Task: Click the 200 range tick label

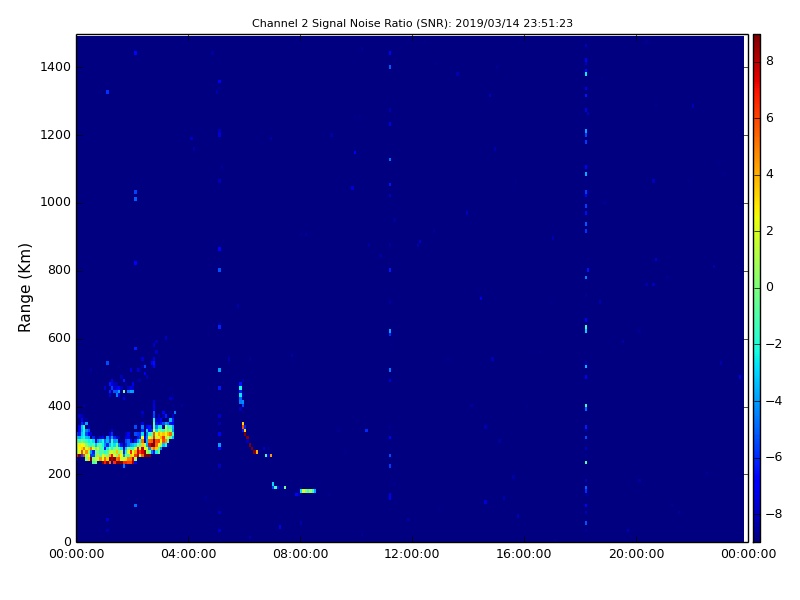Action: (x=59, y=474)
